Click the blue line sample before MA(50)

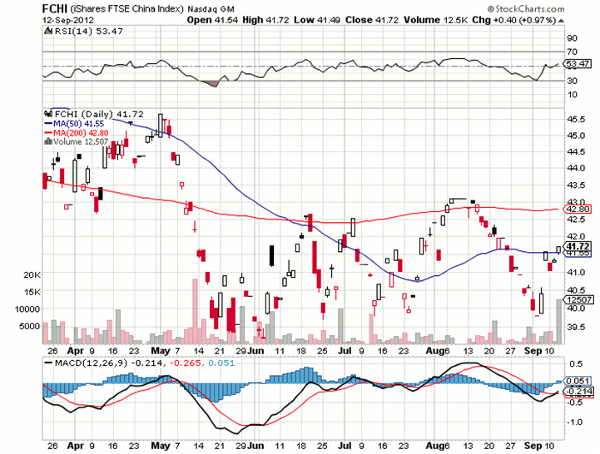click(x=48, y=124)
